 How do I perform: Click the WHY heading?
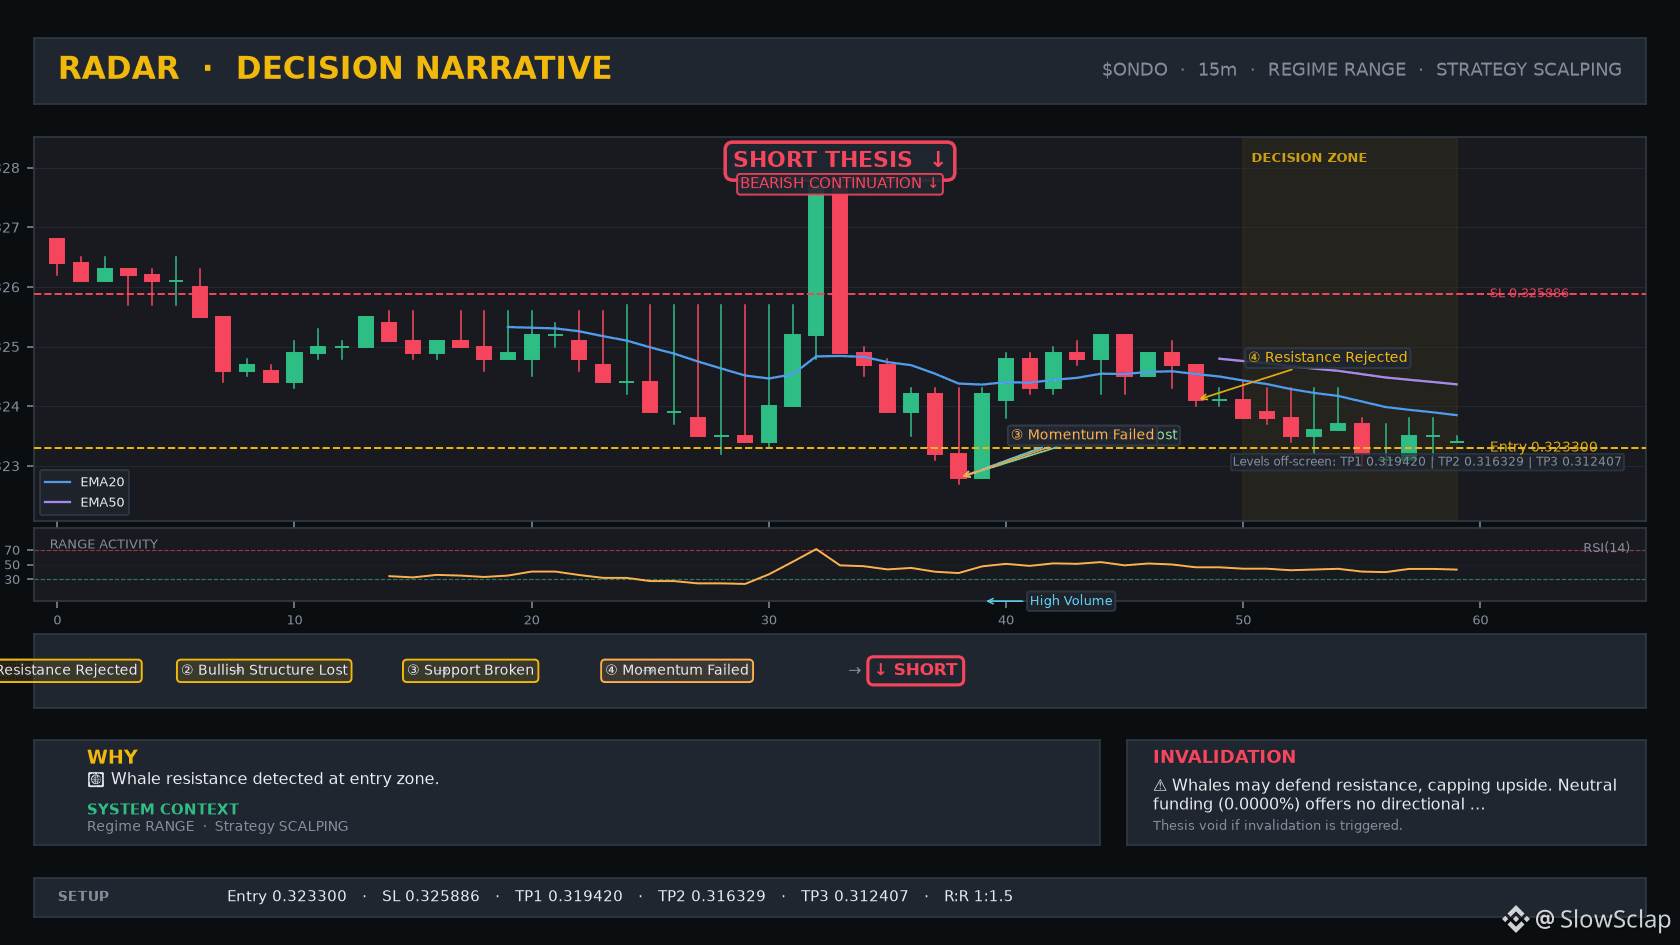(x=112, y=757)
